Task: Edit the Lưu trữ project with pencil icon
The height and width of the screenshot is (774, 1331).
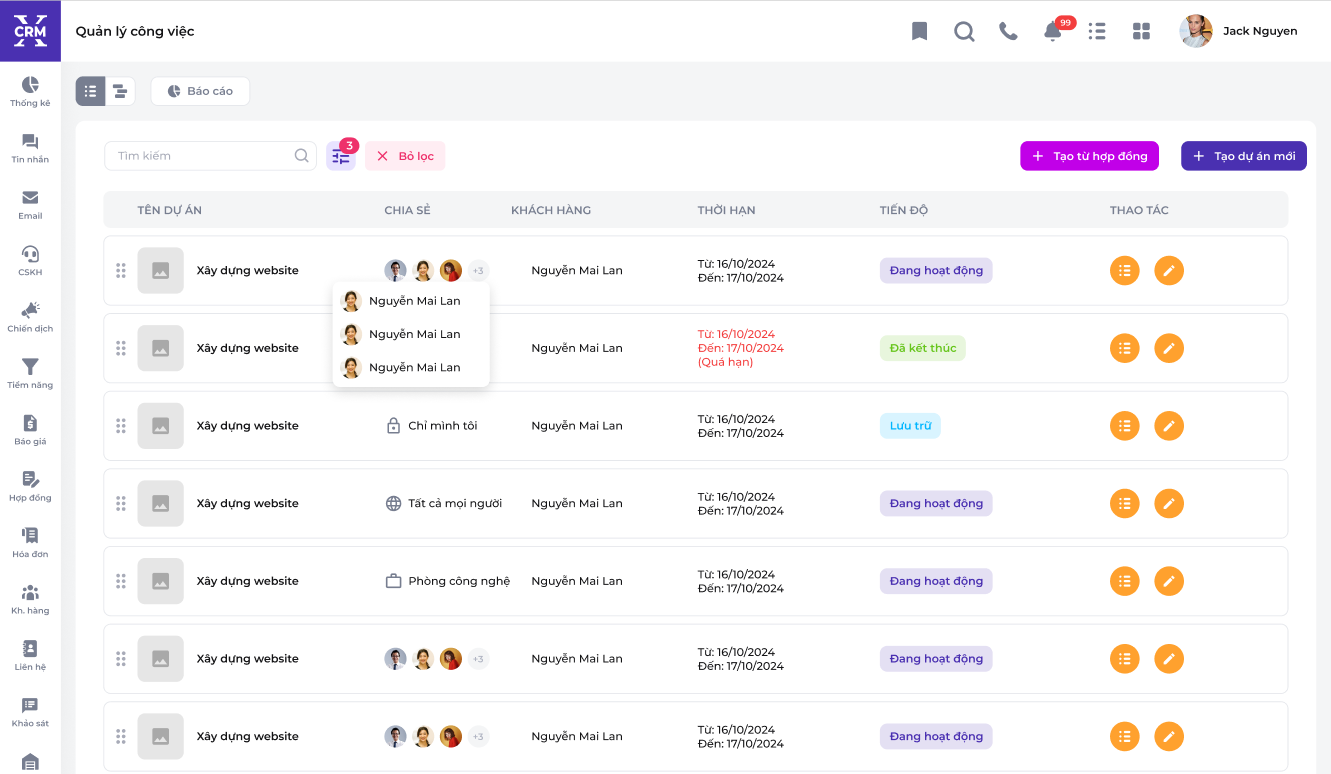Action: coord(1169,426)
